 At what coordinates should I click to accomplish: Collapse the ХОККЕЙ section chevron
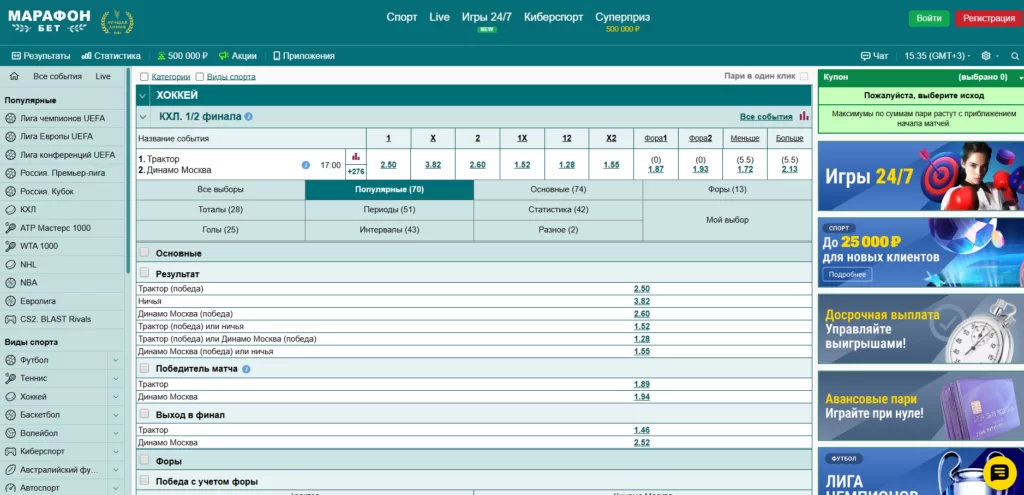(143, 95)
